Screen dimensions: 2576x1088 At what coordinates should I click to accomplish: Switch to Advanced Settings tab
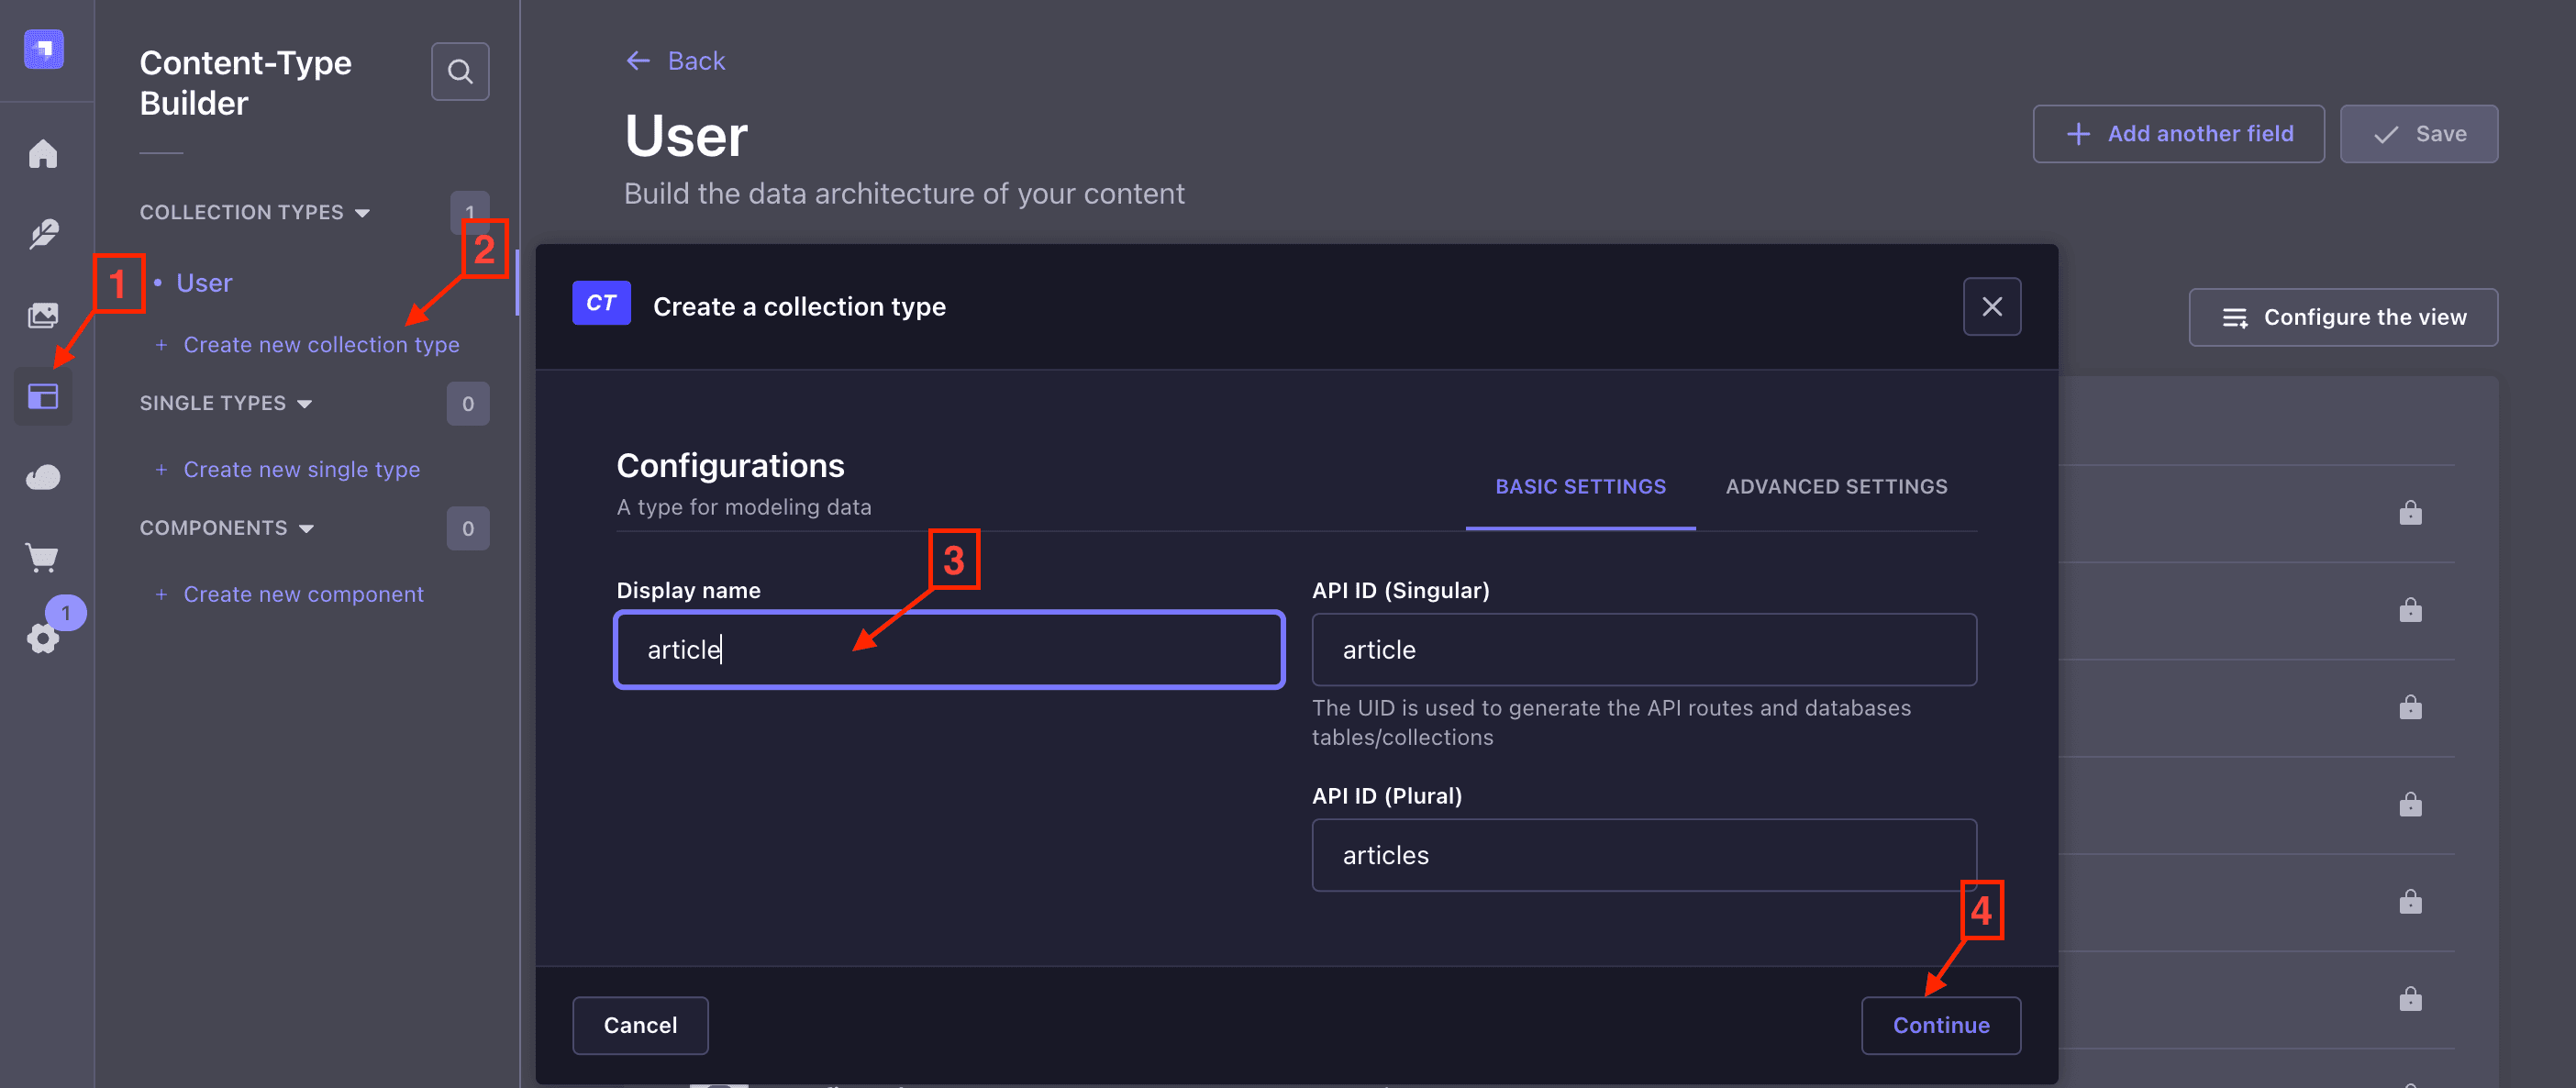[1836, 487]
